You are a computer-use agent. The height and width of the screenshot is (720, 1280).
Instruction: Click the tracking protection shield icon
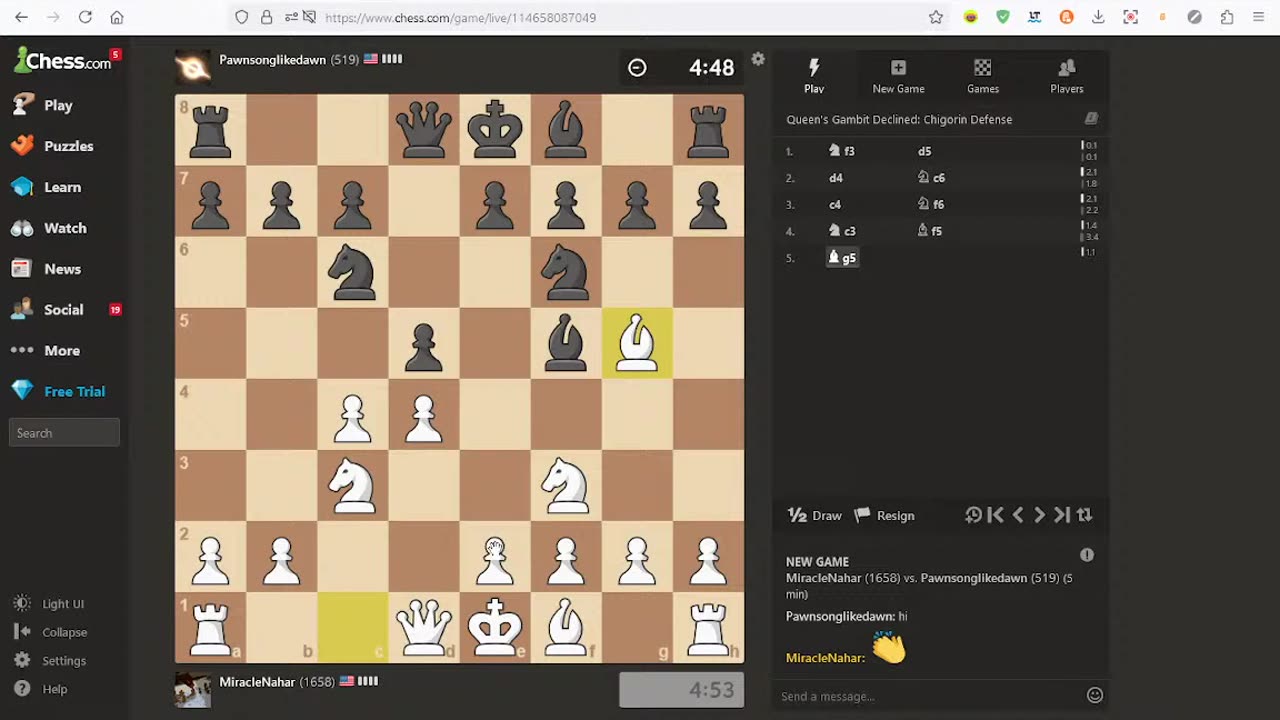click(242, 17)
